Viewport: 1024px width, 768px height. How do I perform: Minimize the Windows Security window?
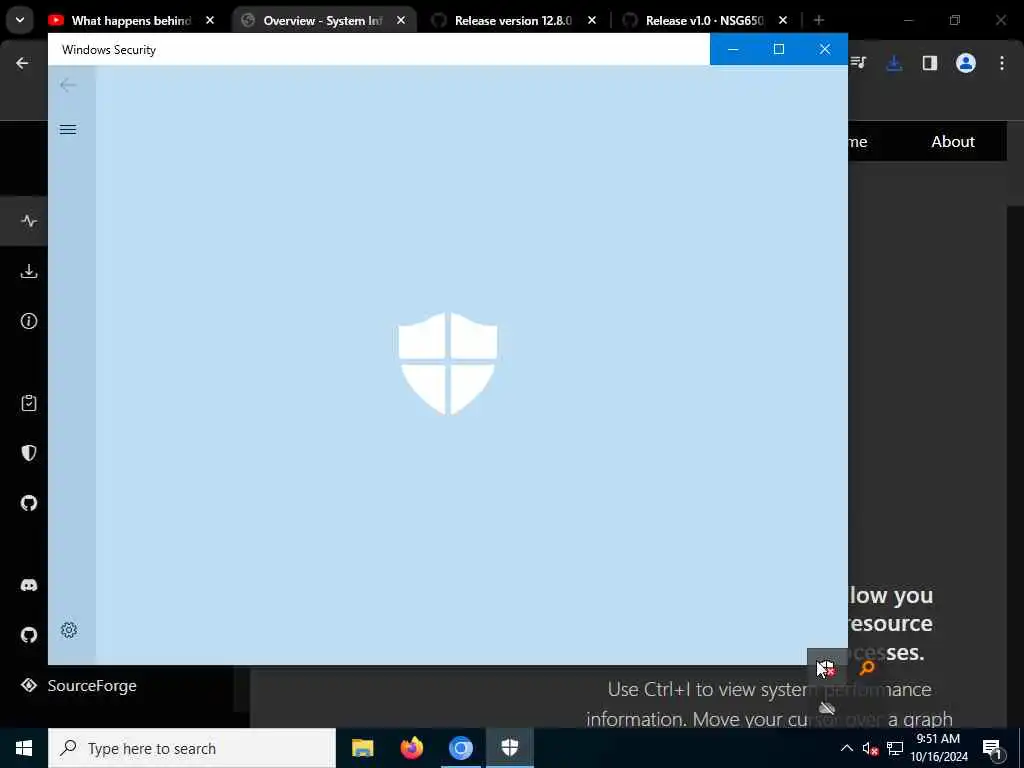pyautogui.click(x=733, y=49)
